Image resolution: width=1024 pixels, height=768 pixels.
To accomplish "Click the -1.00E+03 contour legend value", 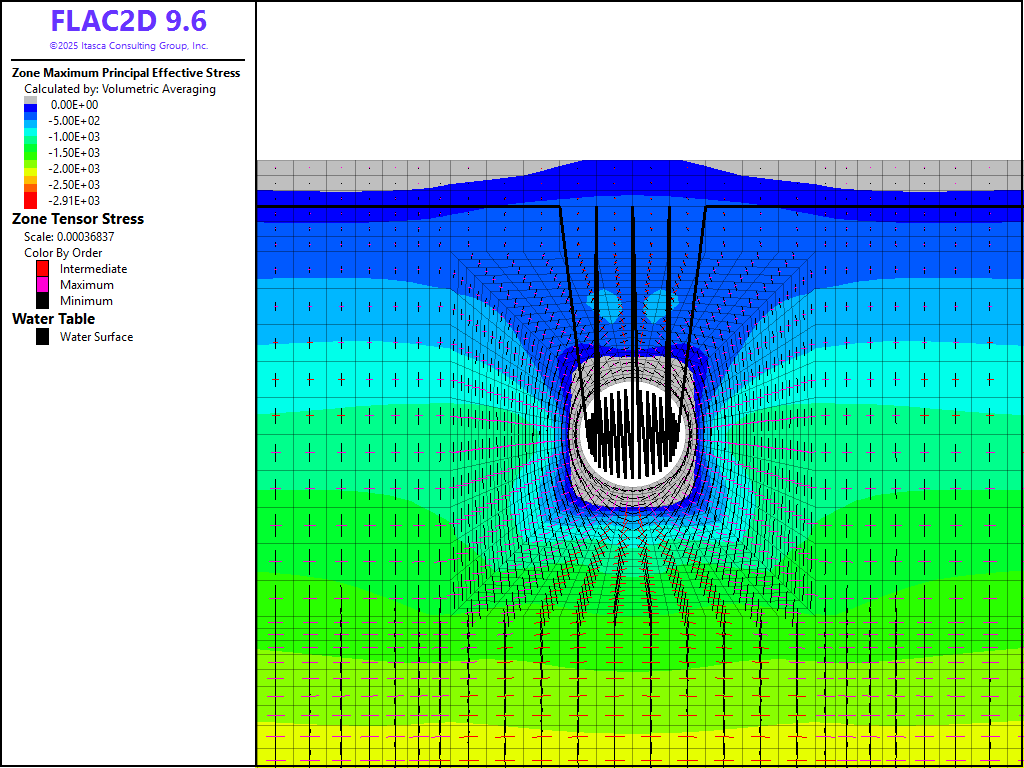I will [75, 137].
